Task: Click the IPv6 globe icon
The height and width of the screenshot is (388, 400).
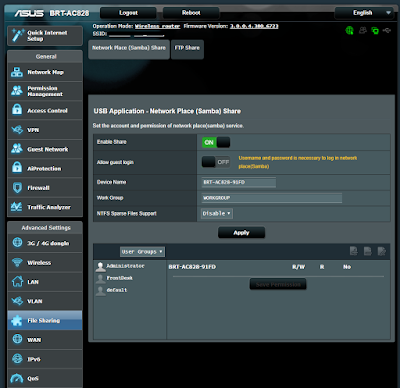Action: (17, 359)
